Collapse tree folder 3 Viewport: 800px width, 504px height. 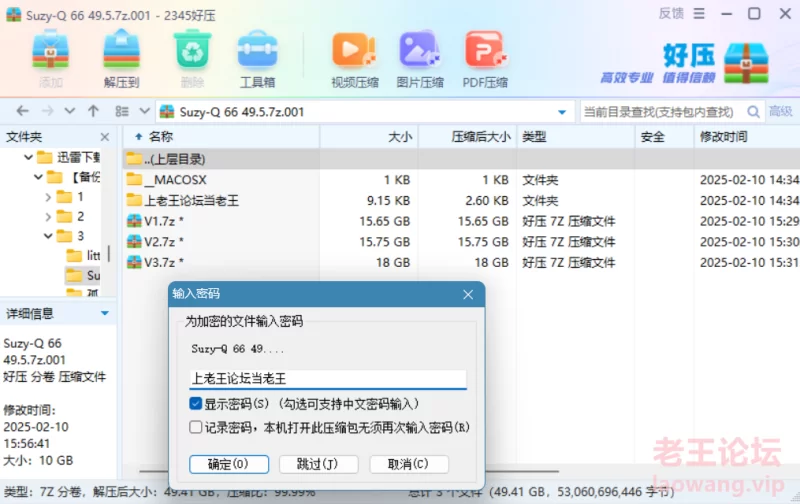pyautogui.click(x=48, y=236)
